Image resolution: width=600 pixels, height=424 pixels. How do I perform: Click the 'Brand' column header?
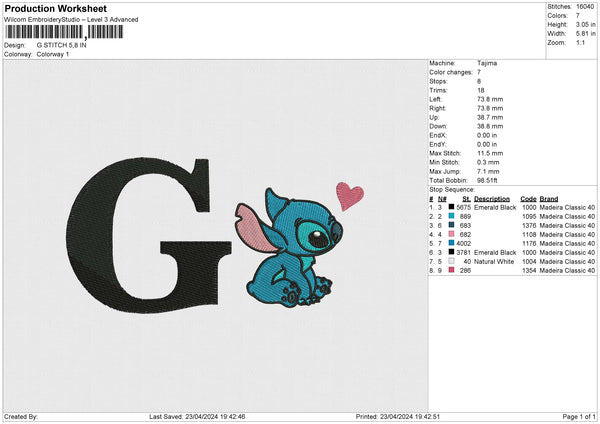point(549,199)
